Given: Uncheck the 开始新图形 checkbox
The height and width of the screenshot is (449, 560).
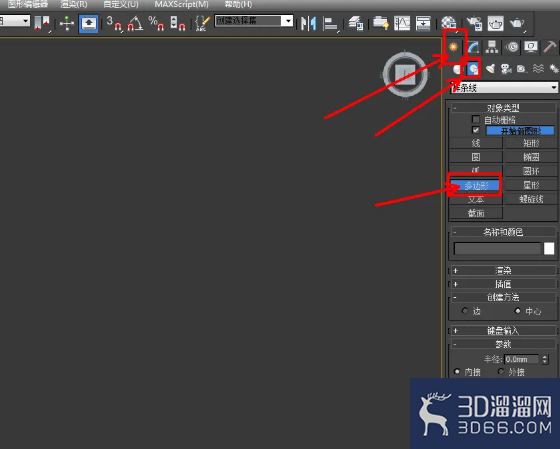Looking at the screenshot, I should 475,130.
